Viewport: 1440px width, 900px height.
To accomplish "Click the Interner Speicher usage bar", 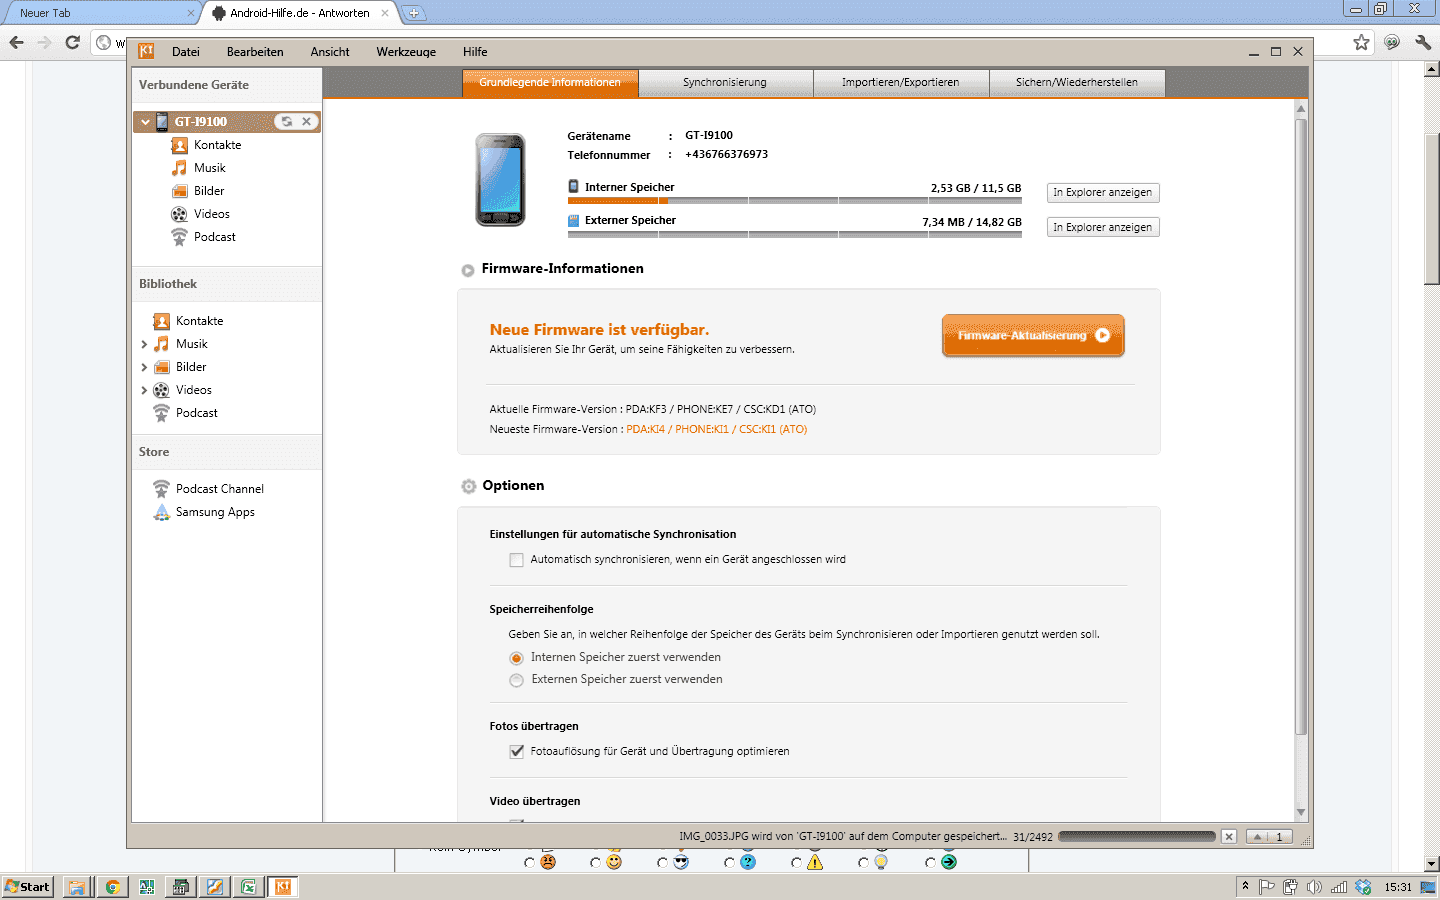I will pyautogui.click(x=795, y=200).
